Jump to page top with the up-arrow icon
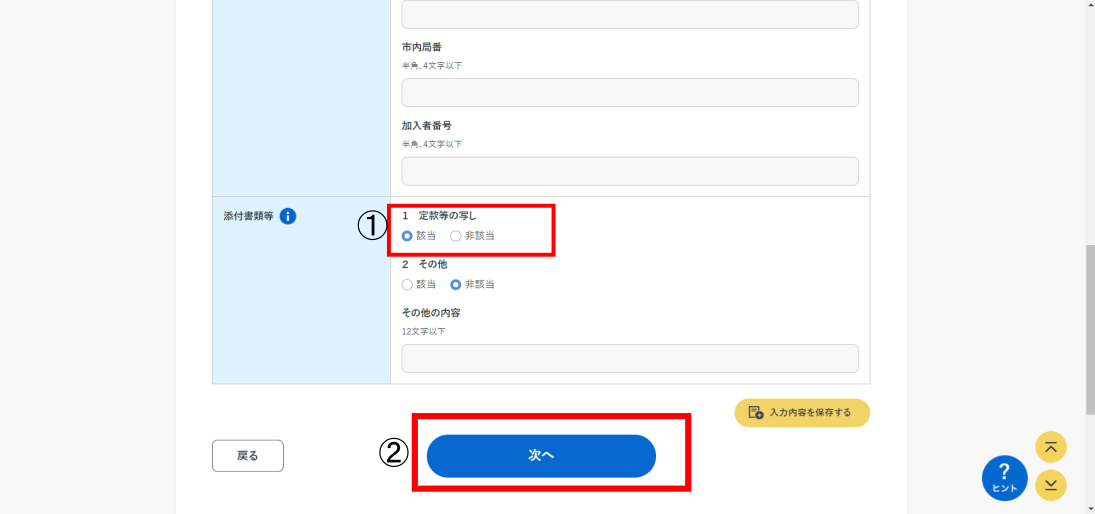This screenshot has height=514, width=1095. 1050,447
